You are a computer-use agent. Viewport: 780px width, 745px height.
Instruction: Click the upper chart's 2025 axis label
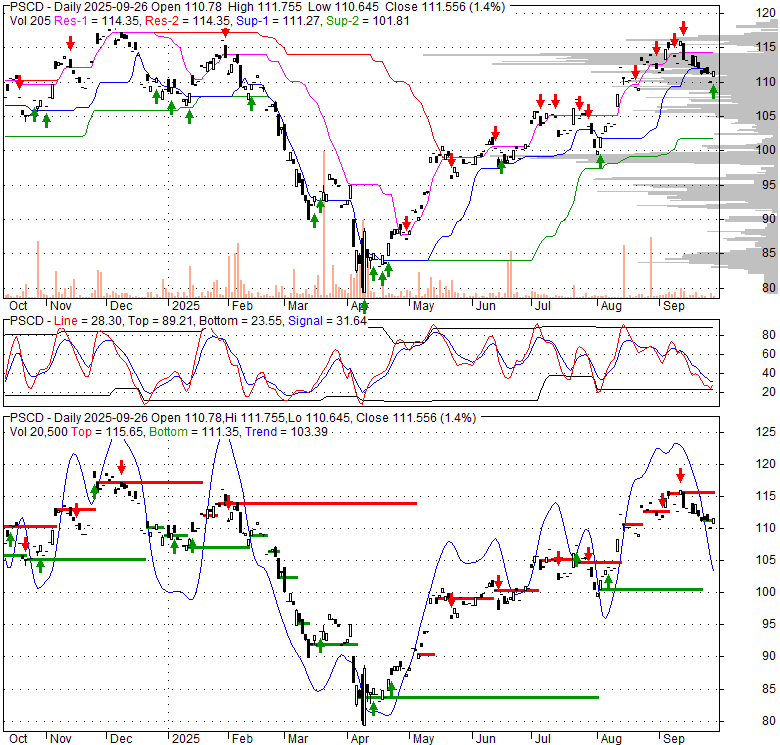[186, 306]
